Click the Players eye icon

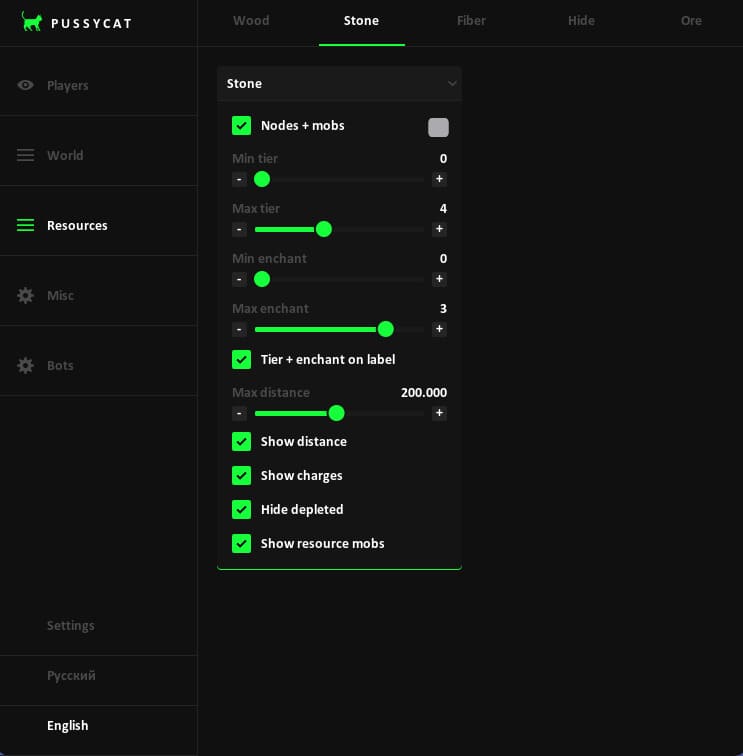click(26, 85)
